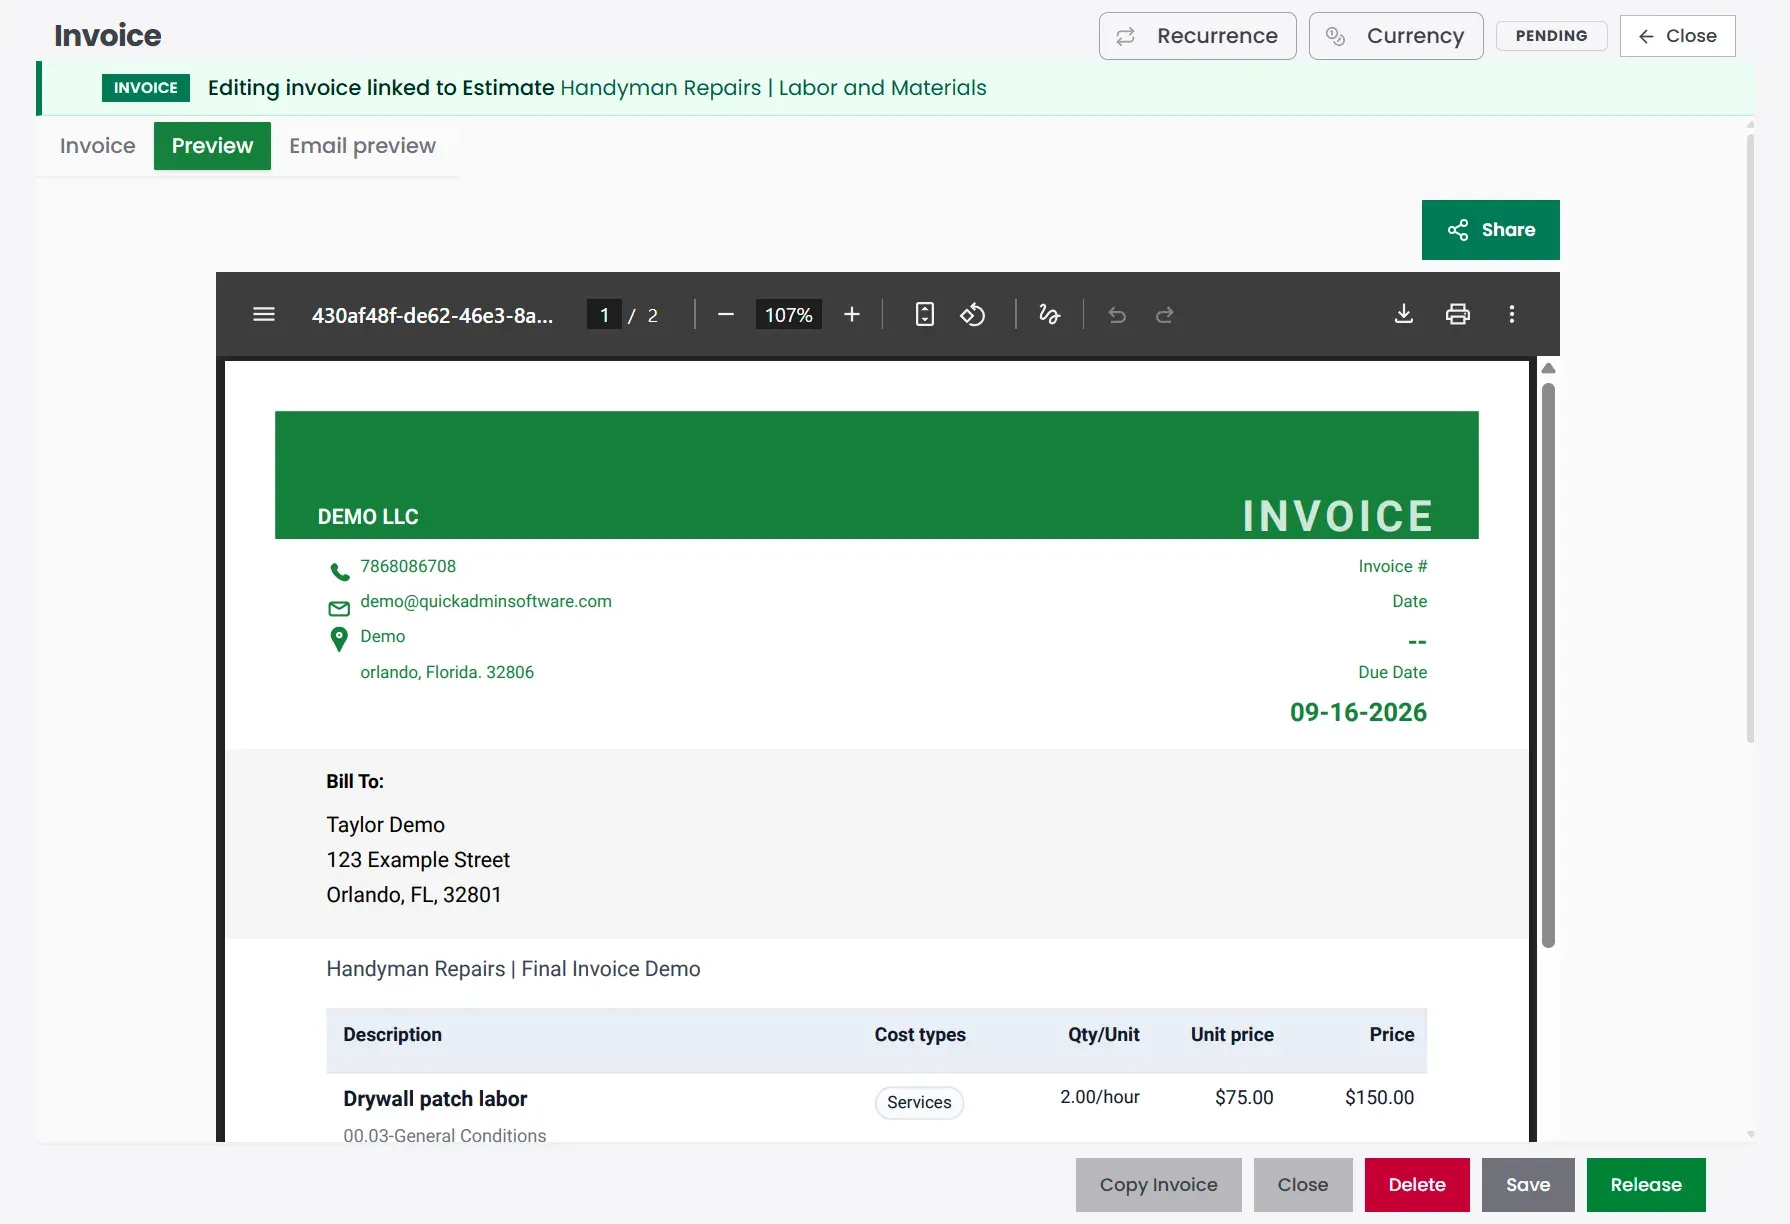
Task: Click the 123 Example Street address line
Action: 418,860
